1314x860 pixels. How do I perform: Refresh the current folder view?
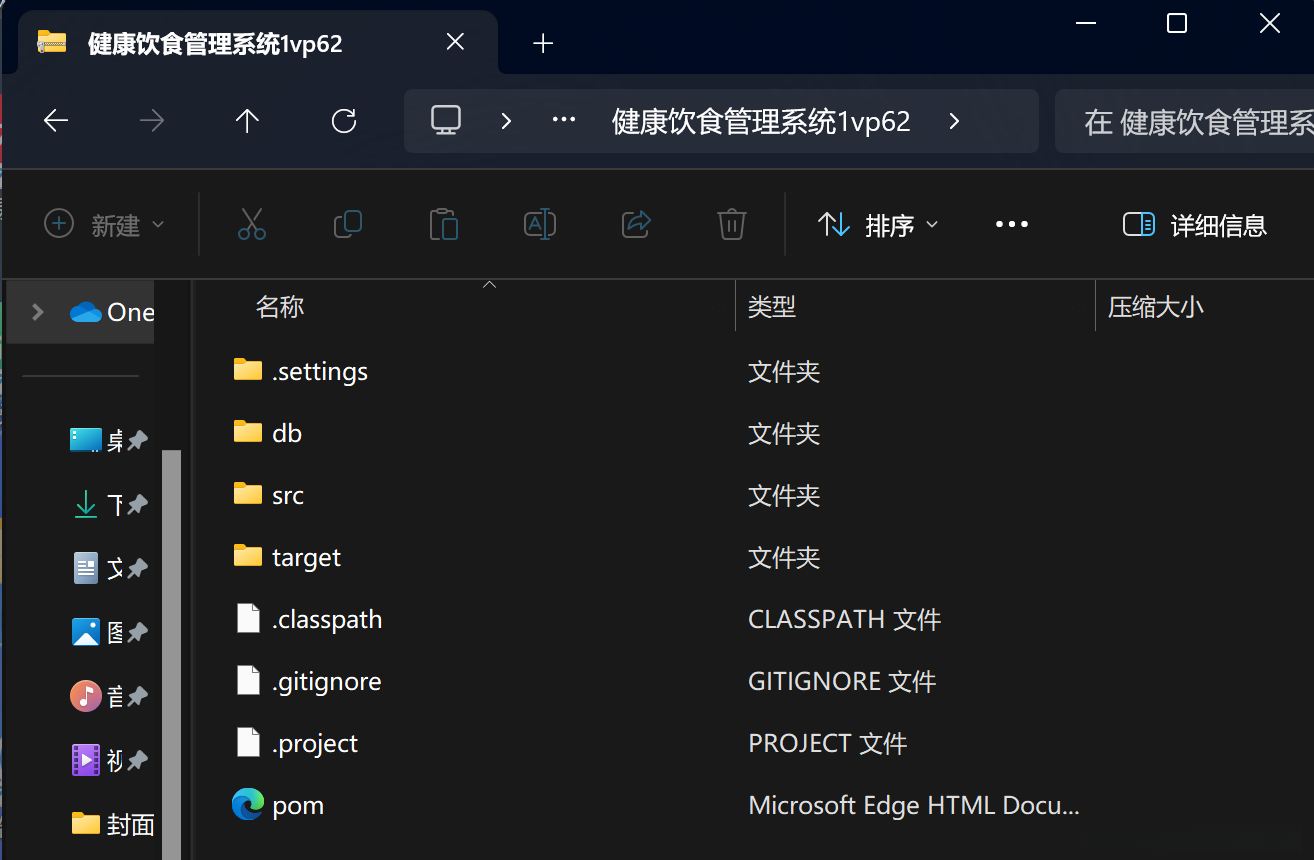(344, 122)
